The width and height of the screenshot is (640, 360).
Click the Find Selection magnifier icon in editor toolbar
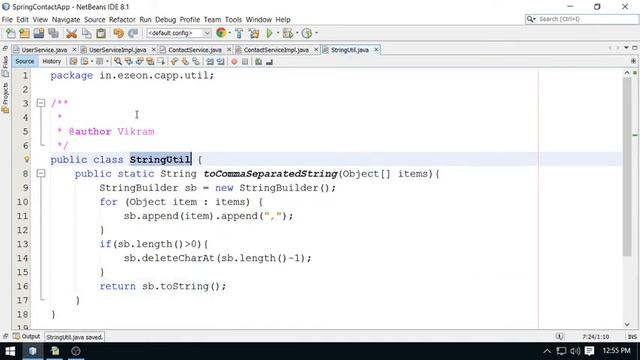118,62
